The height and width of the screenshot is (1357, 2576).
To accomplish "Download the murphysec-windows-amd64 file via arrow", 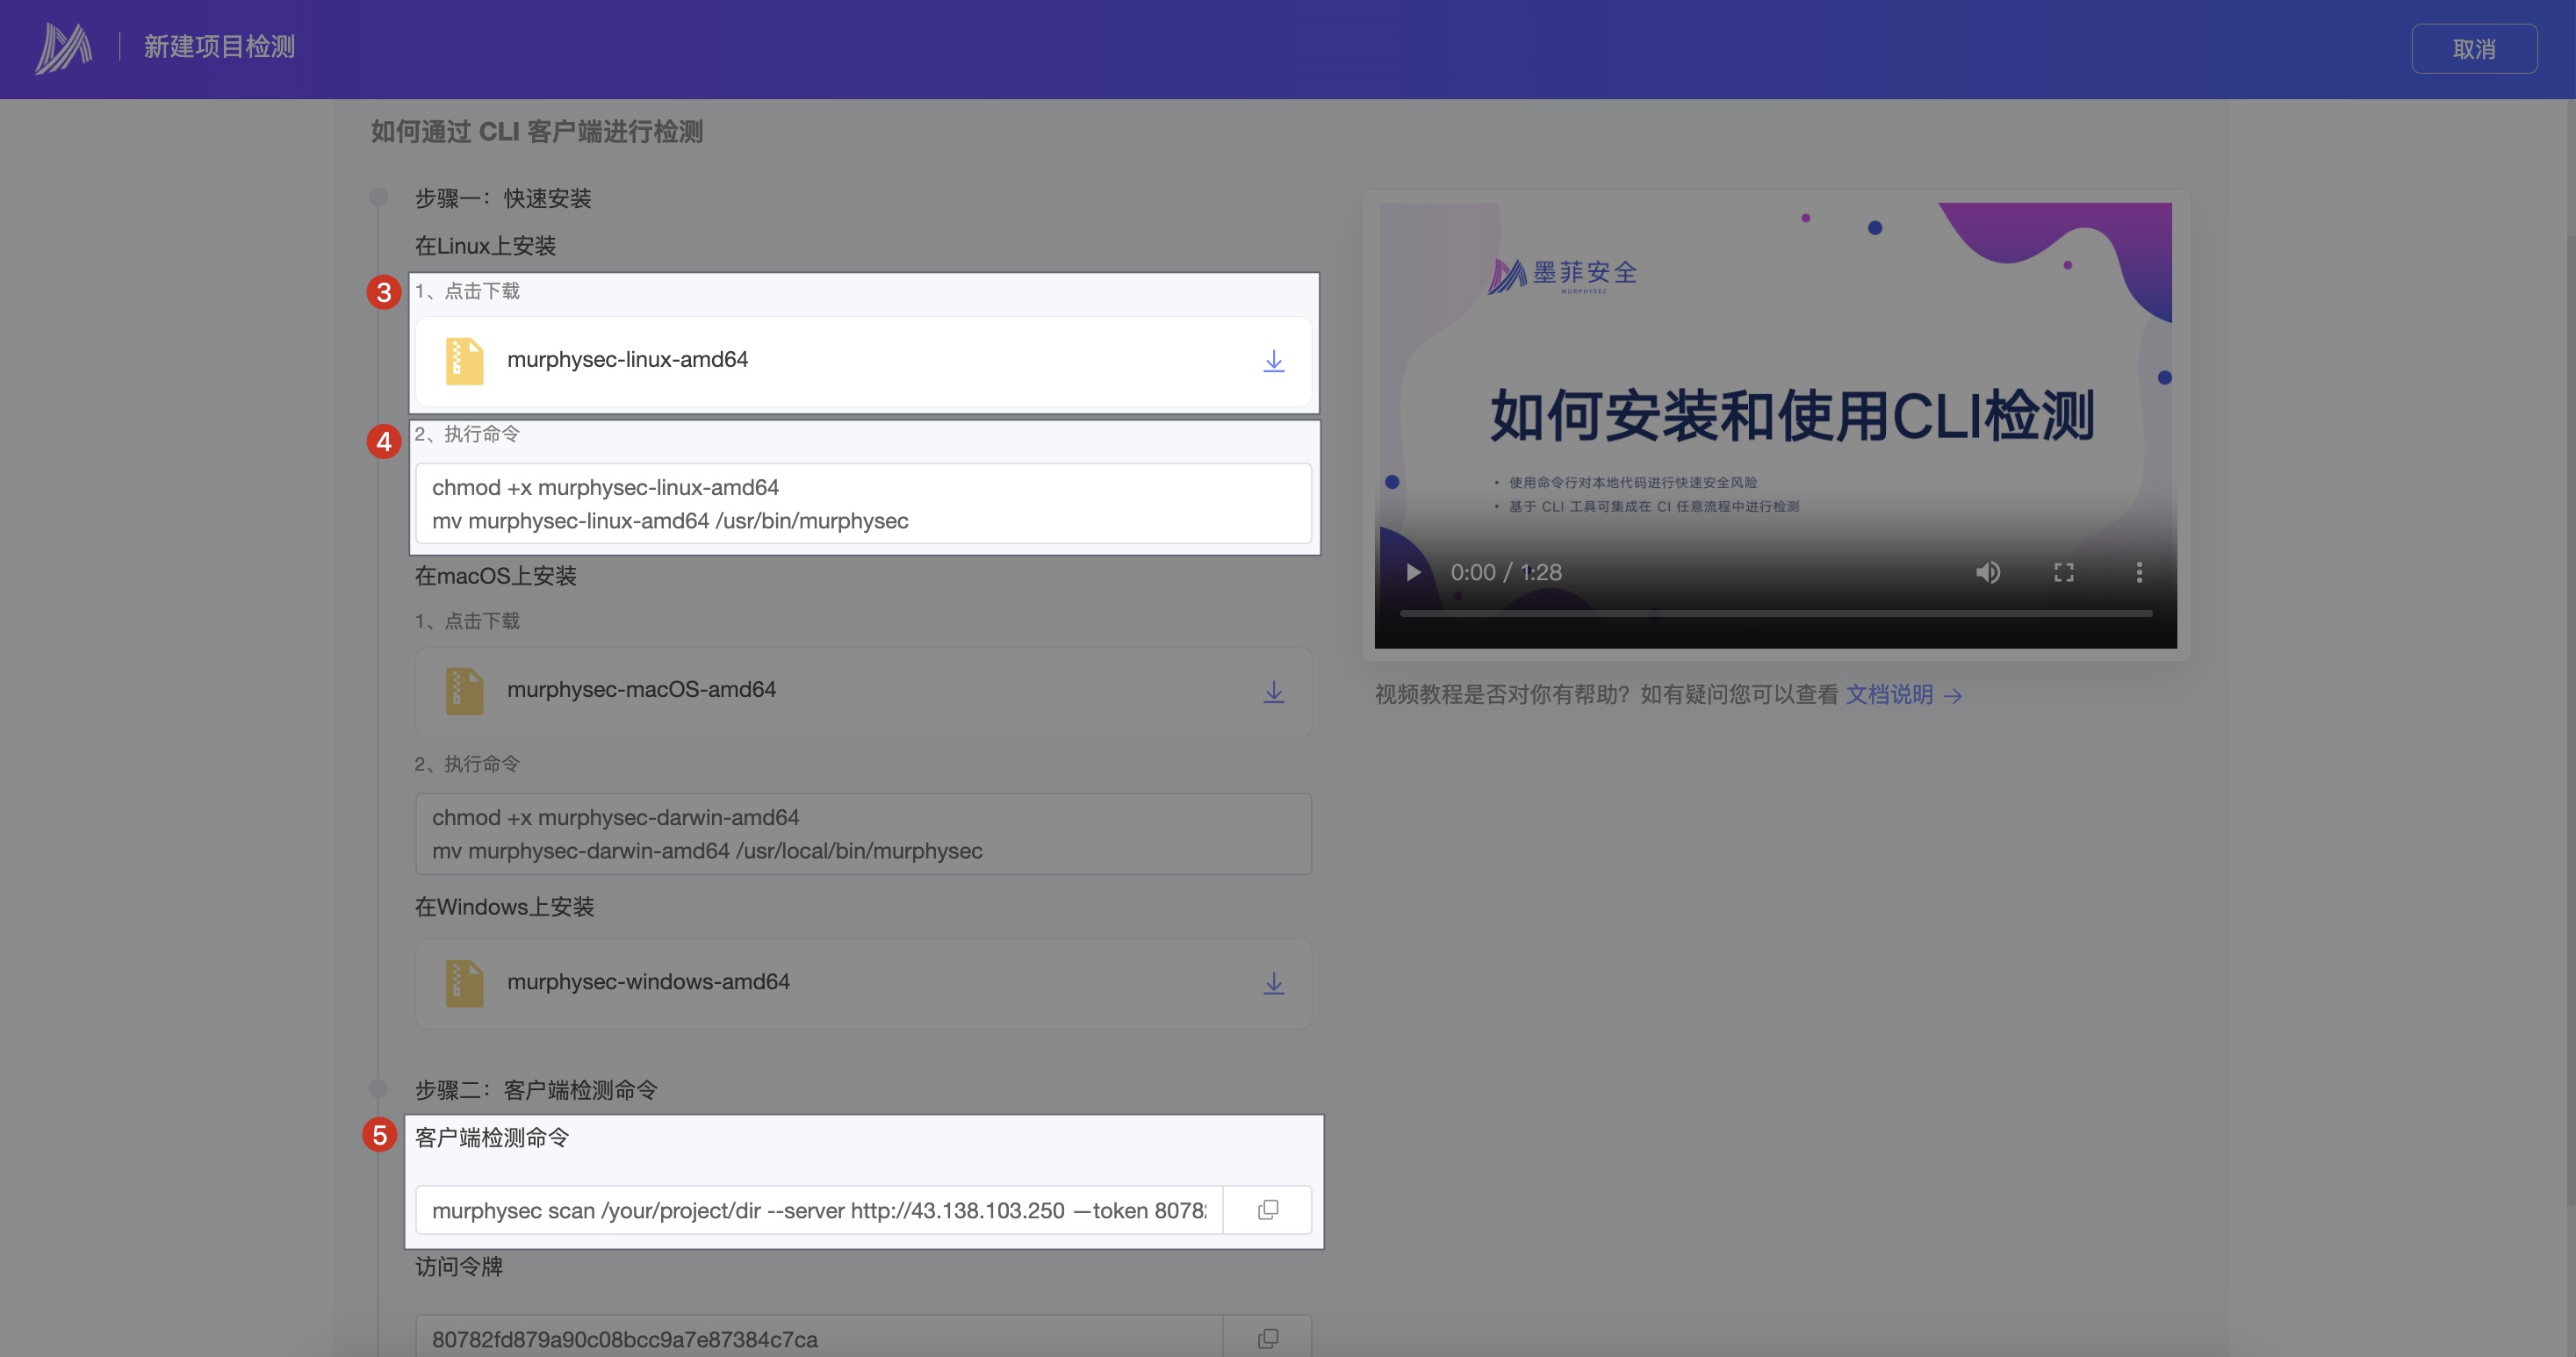I will pyautogui.click(x=1273, y=984).
